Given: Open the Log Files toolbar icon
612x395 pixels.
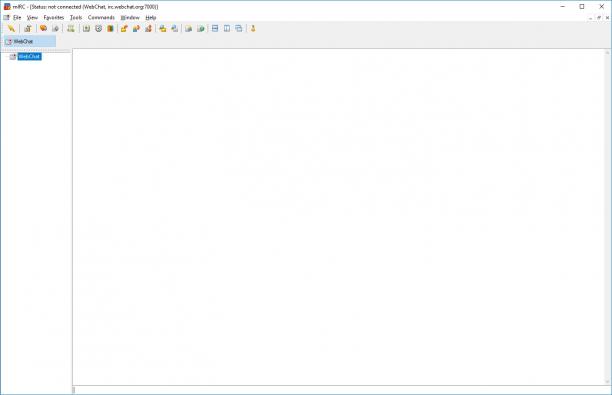Looking at the screenshot, I should click(174, 28).
